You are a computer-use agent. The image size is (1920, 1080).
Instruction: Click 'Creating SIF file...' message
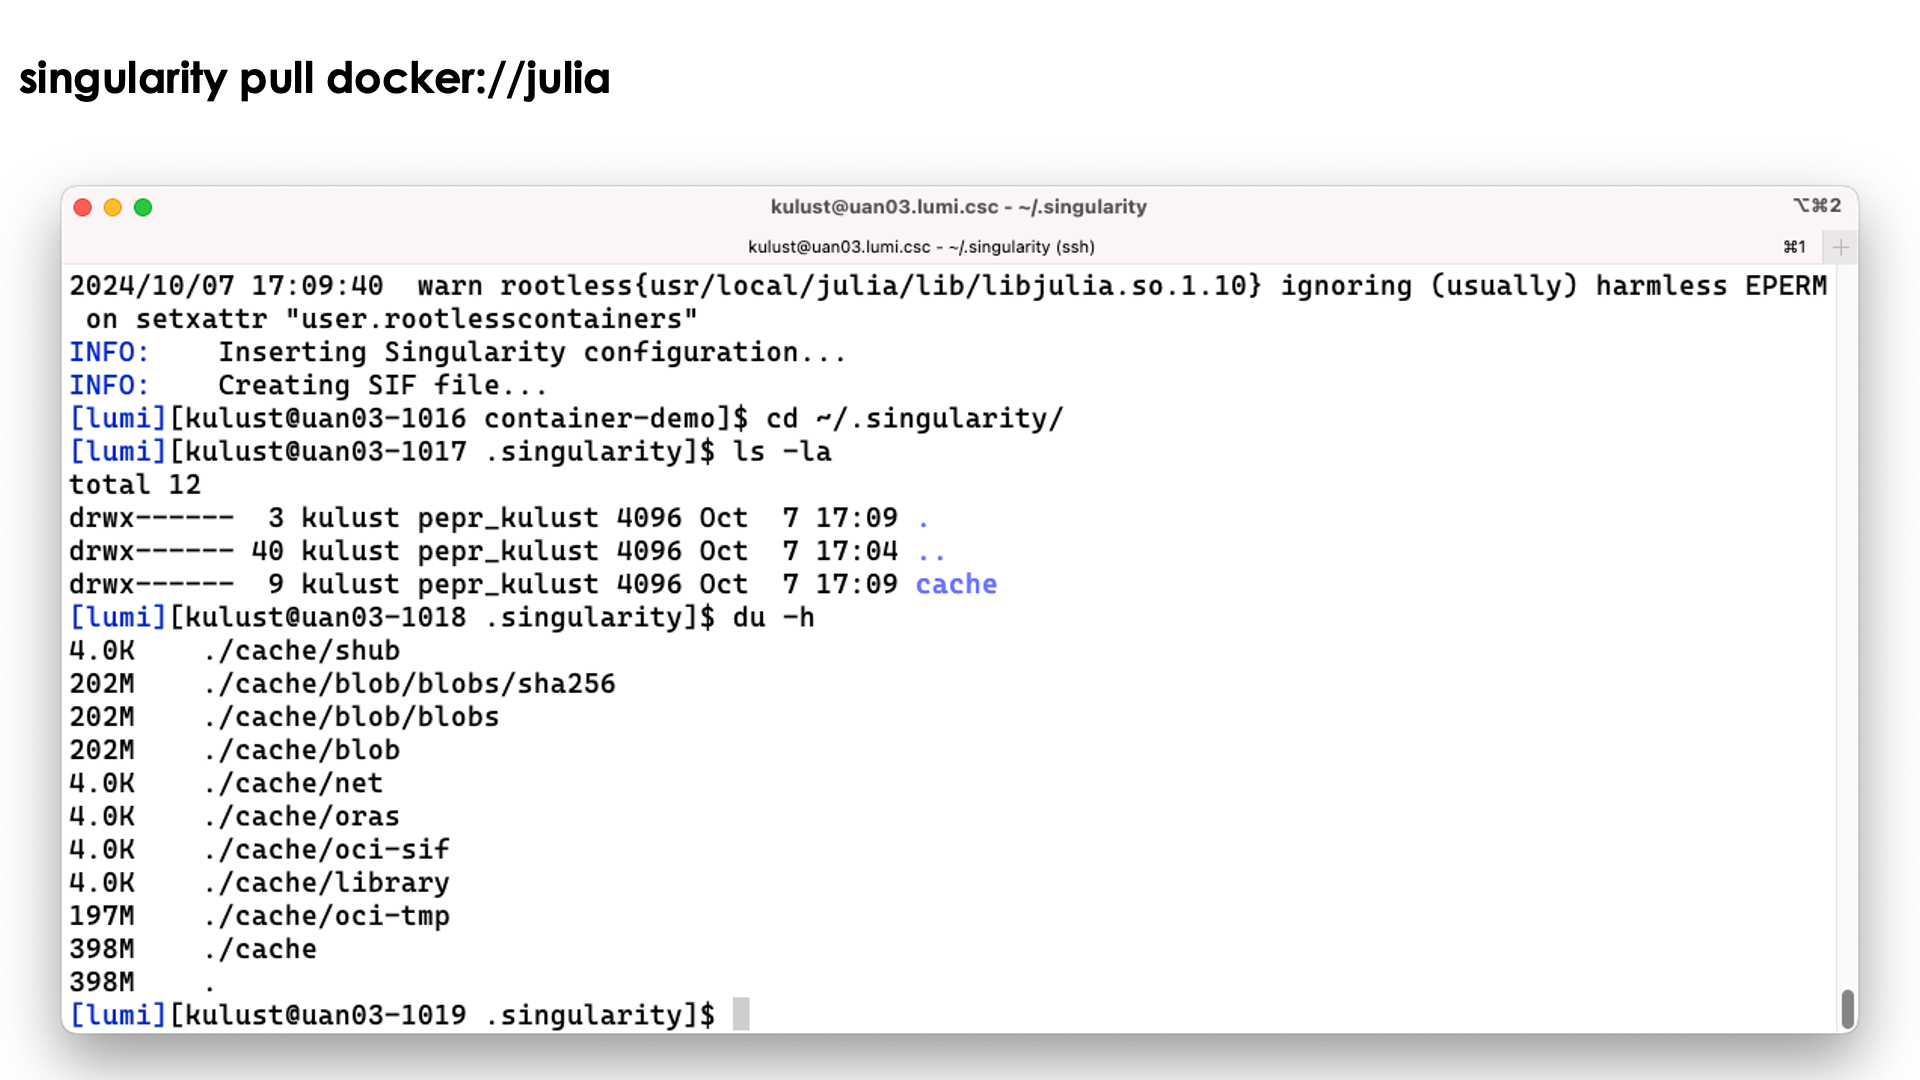[x=382, y=386]
